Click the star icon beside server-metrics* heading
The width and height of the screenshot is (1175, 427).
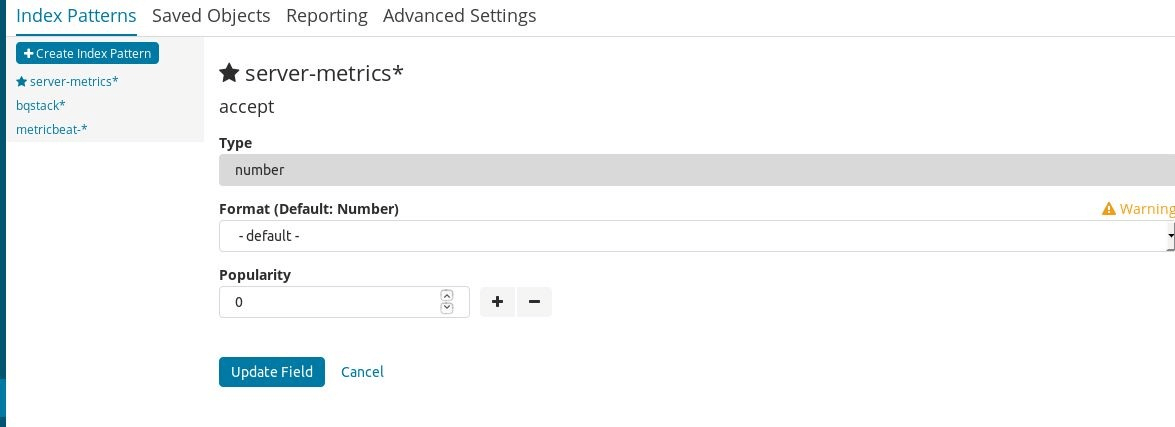(x=229, y=73)
